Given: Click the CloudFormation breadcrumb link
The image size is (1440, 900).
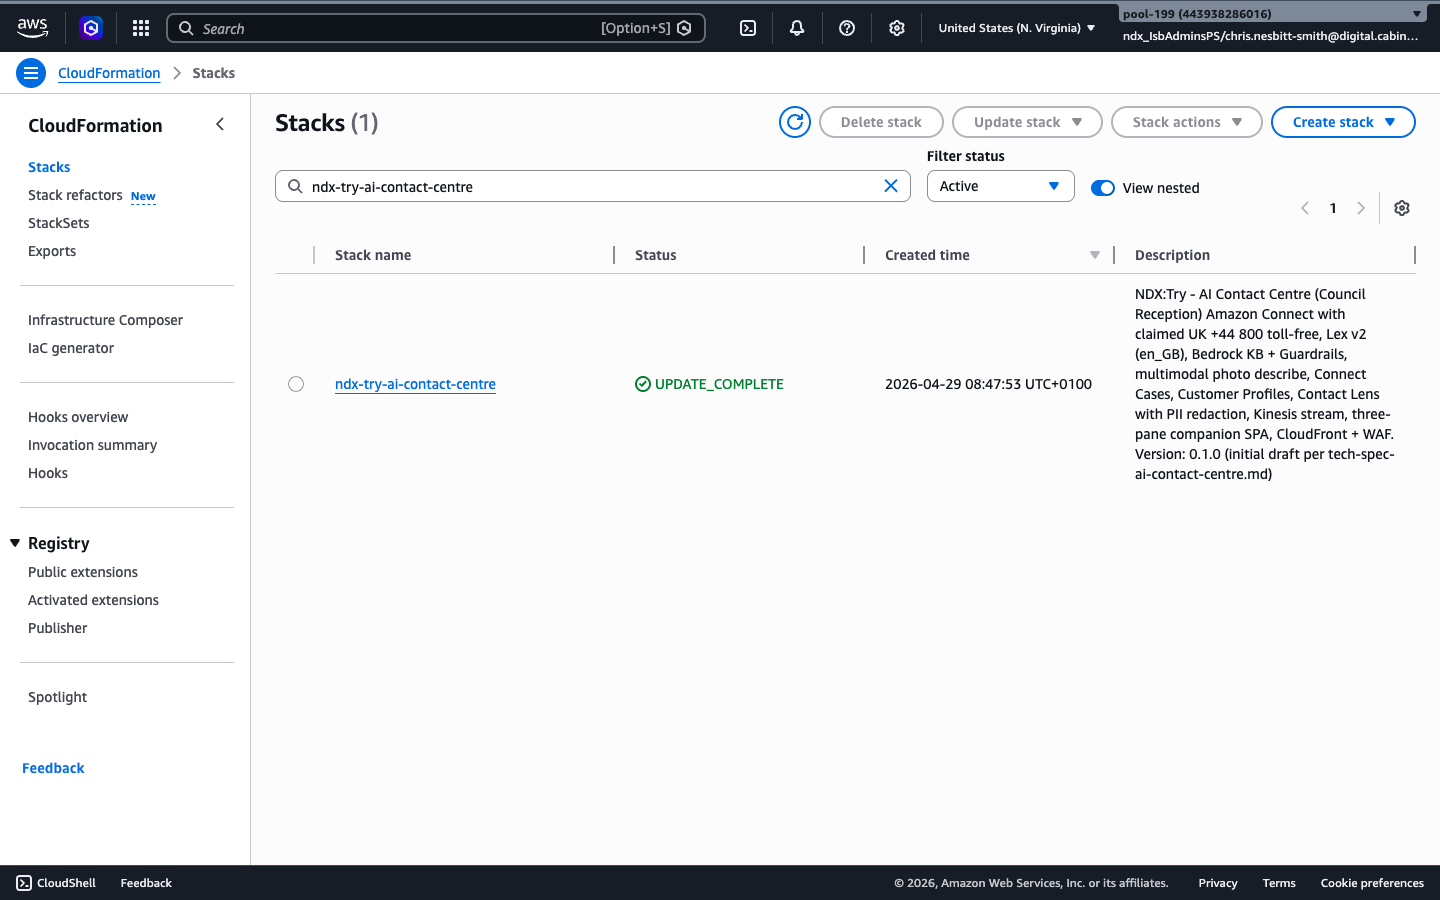Looking at the screenshot, I should point(109,73).
